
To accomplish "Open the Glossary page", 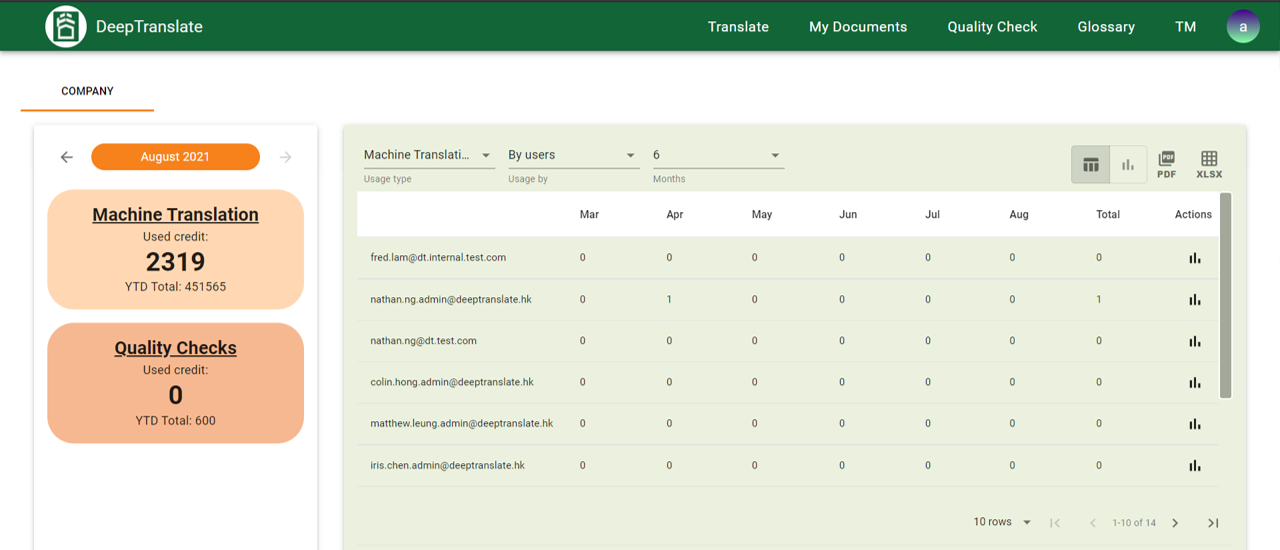I will point(1106,27).
